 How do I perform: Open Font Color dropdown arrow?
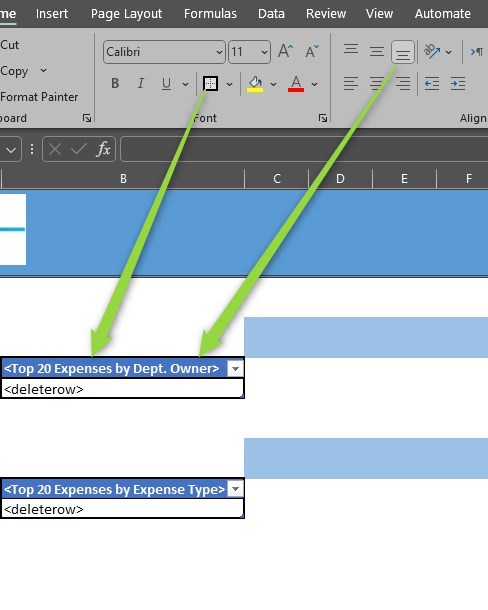[314, 84]
